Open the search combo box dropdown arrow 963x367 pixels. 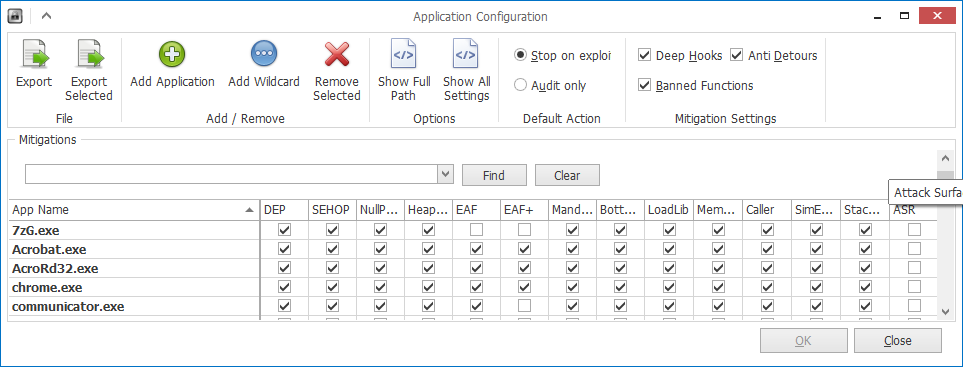point(446,174)
